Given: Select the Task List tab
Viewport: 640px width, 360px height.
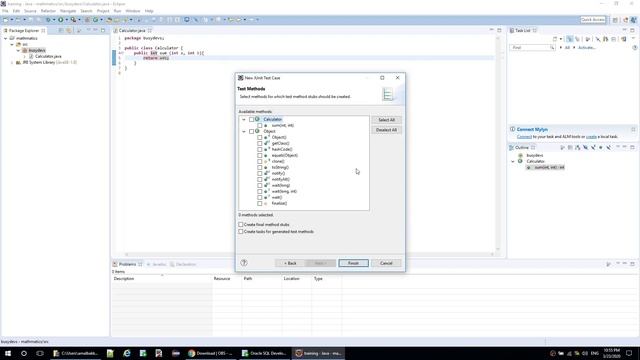Looking at the screenshot, I should coord(522,31).
